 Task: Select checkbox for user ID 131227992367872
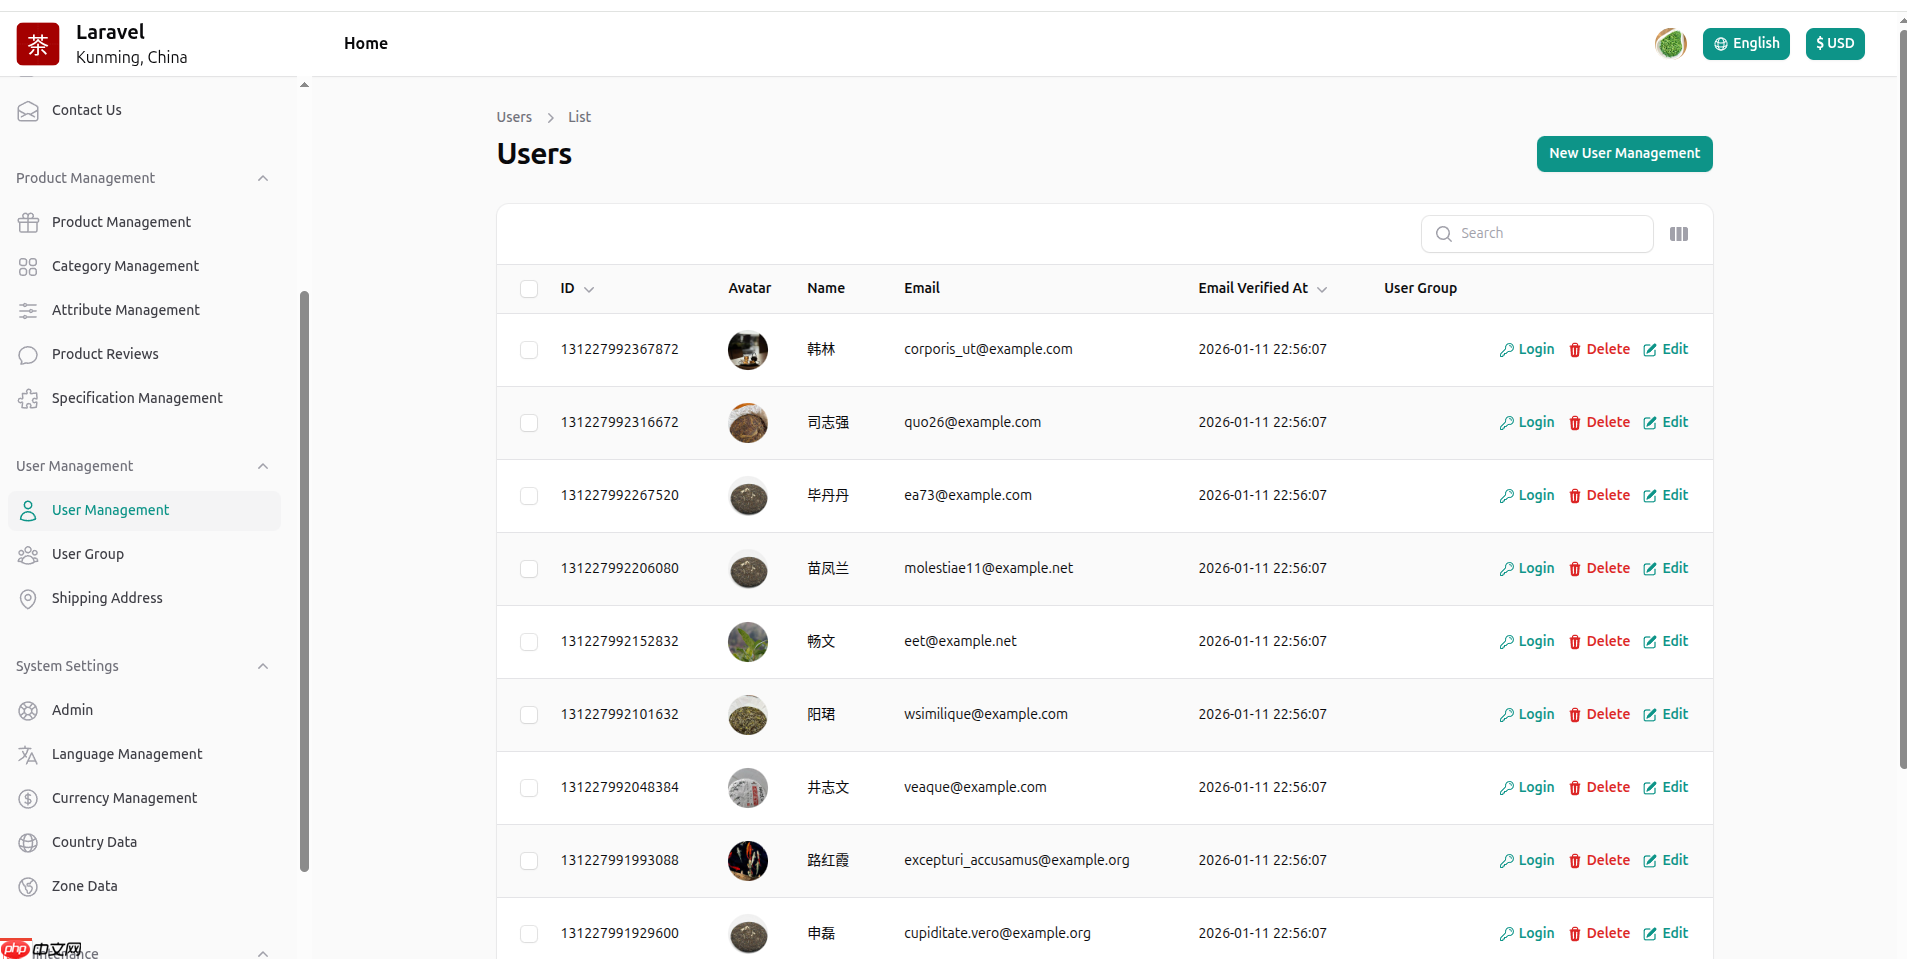point(529,350)
